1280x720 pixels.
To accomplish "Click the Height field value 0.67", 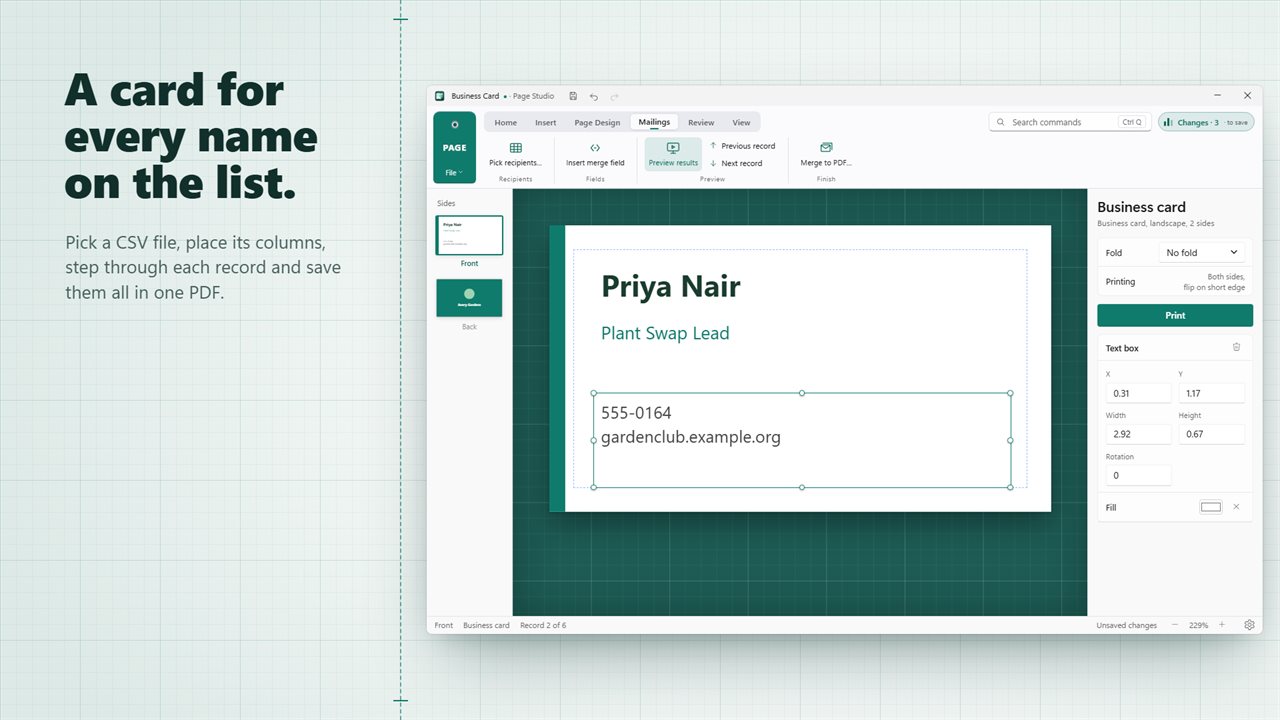I will click(x=1211, y=434).
